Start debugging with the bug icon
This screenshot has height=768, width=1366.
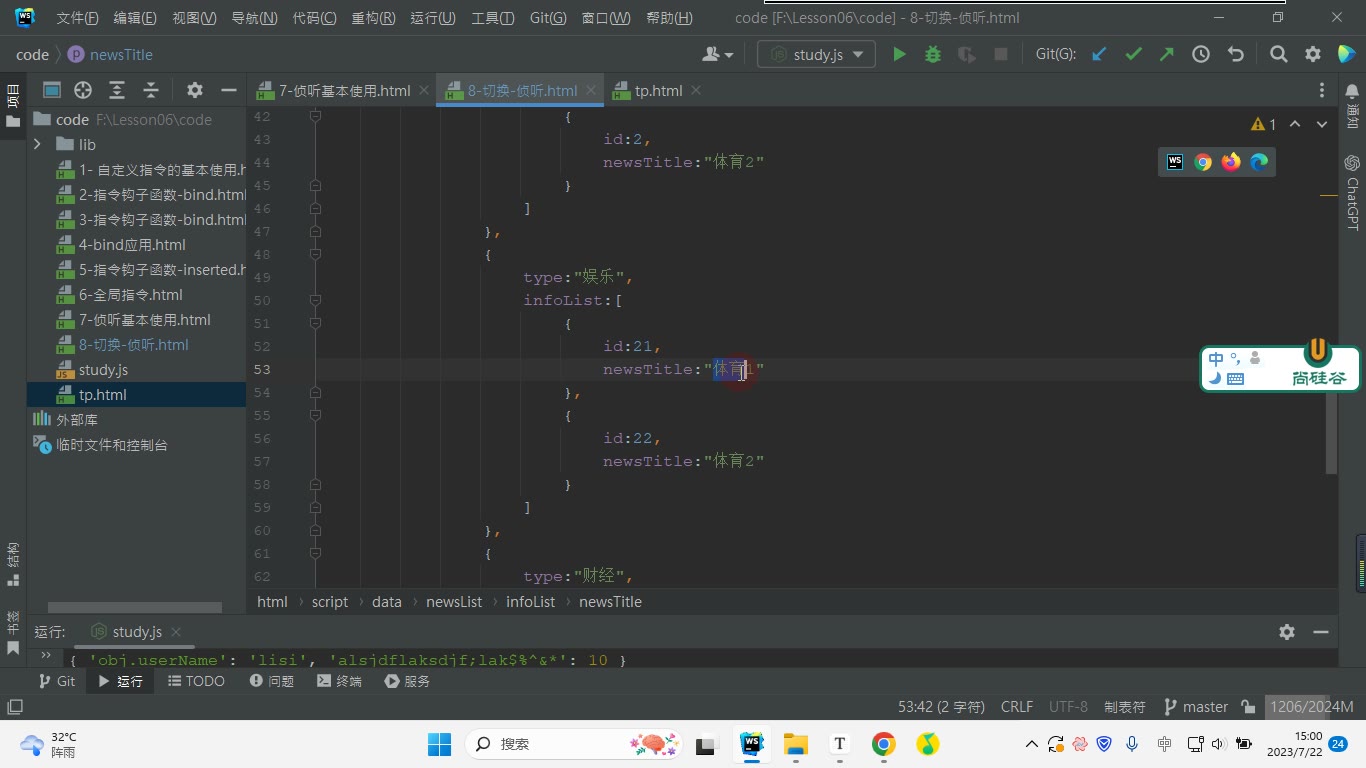(x=933, y=54)
